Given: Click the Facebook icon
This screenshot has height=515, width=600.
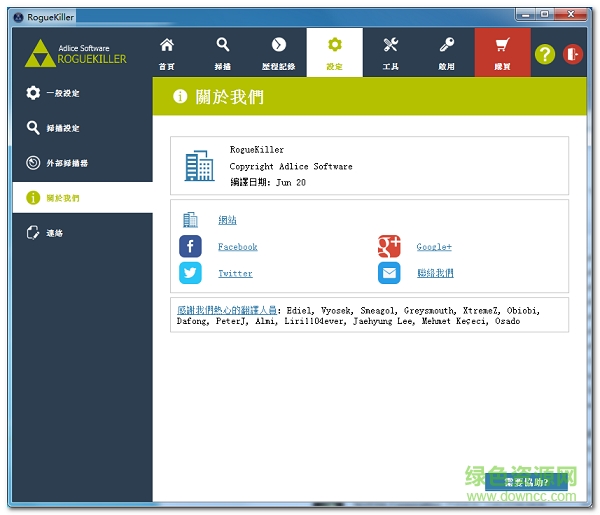Looking at the screenshot, I should [190, 247].
